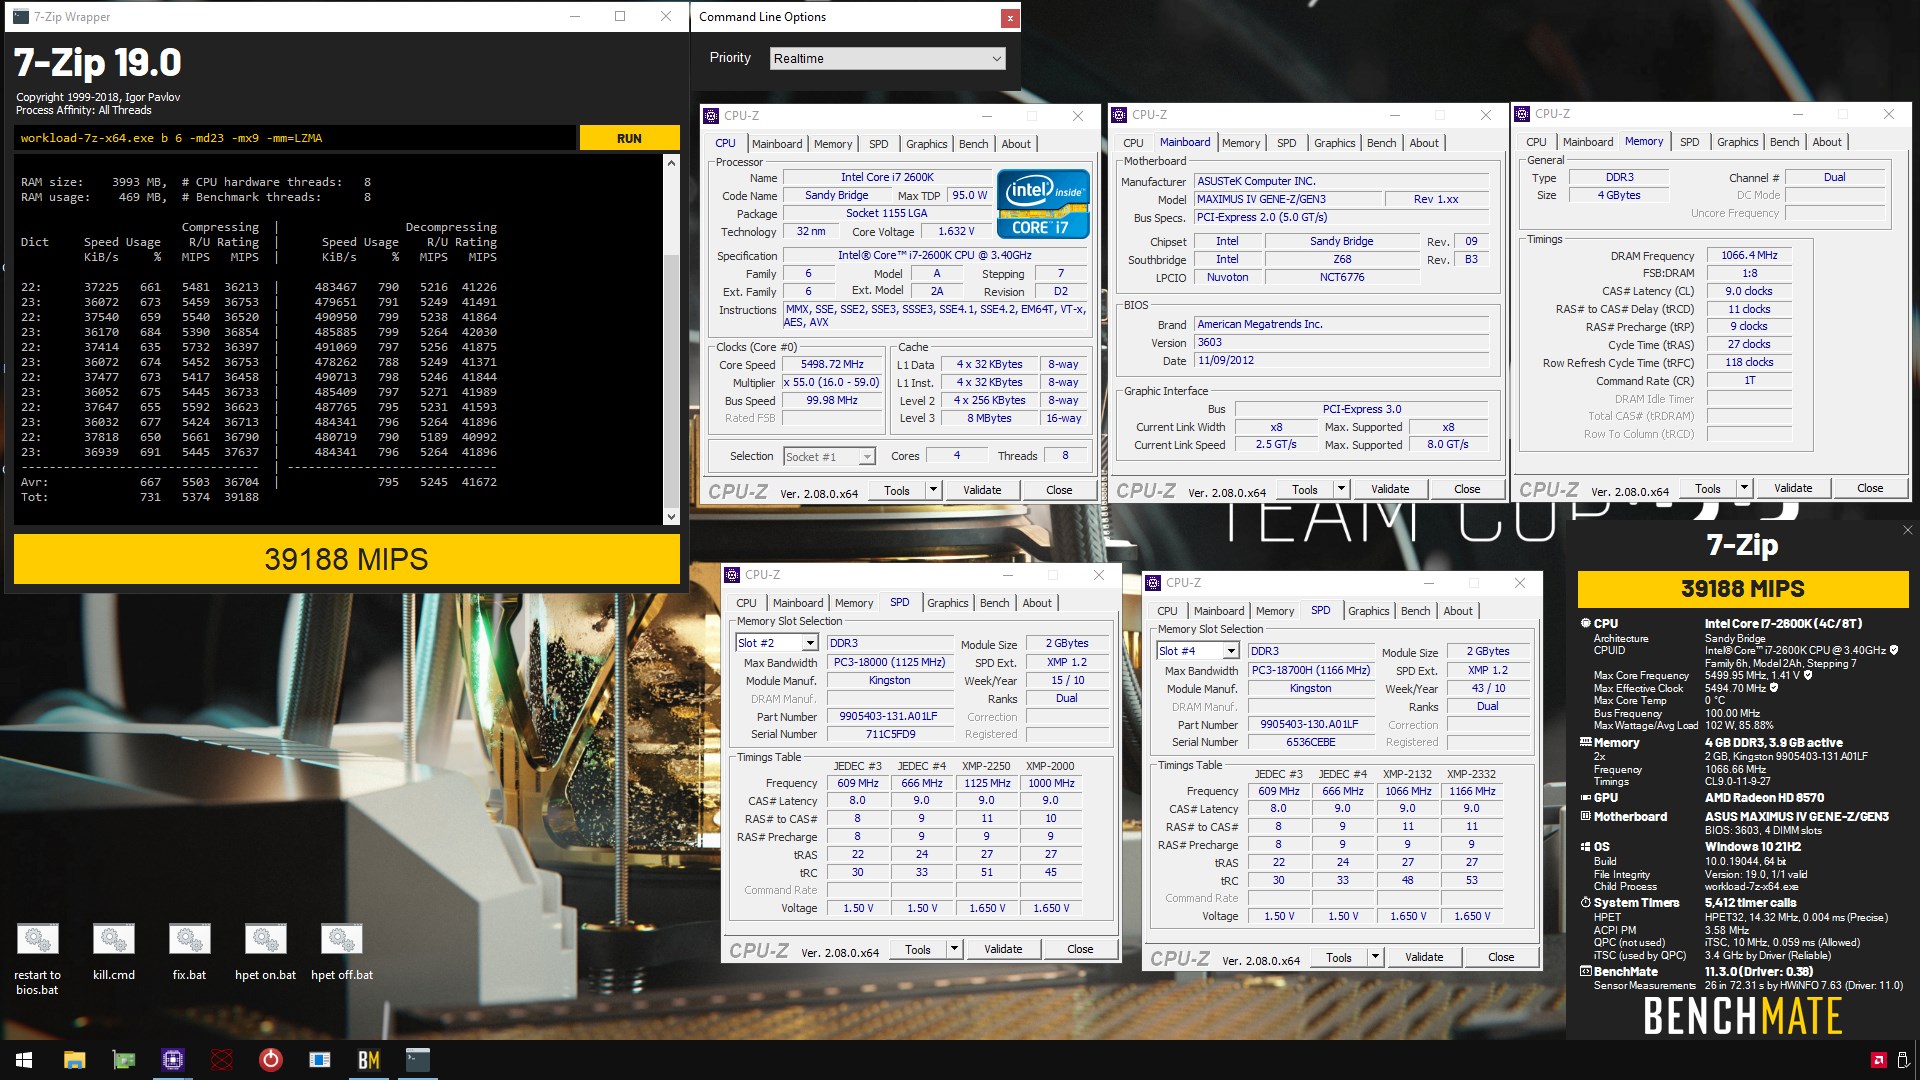The image size is (1920, 1080).
Task: Open the green graphics card taskbar icon
Action: click(x=124, y=1060)
